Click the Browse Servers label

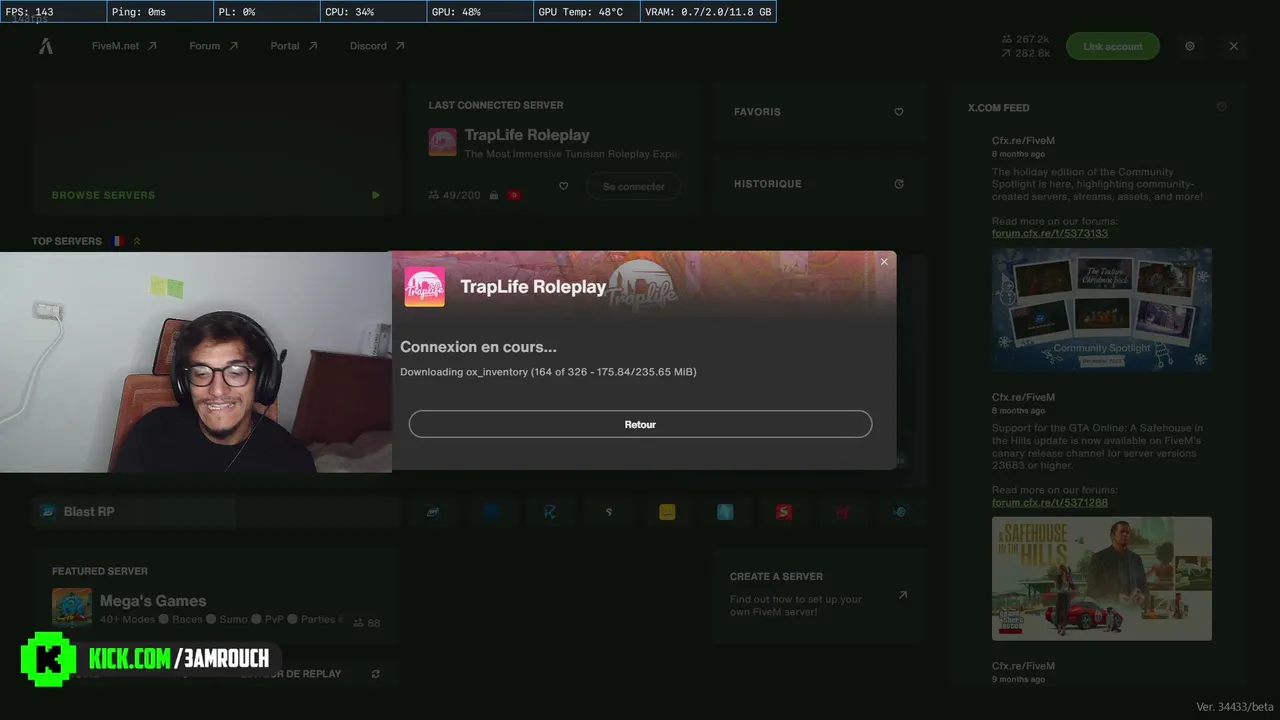[104, 195]
